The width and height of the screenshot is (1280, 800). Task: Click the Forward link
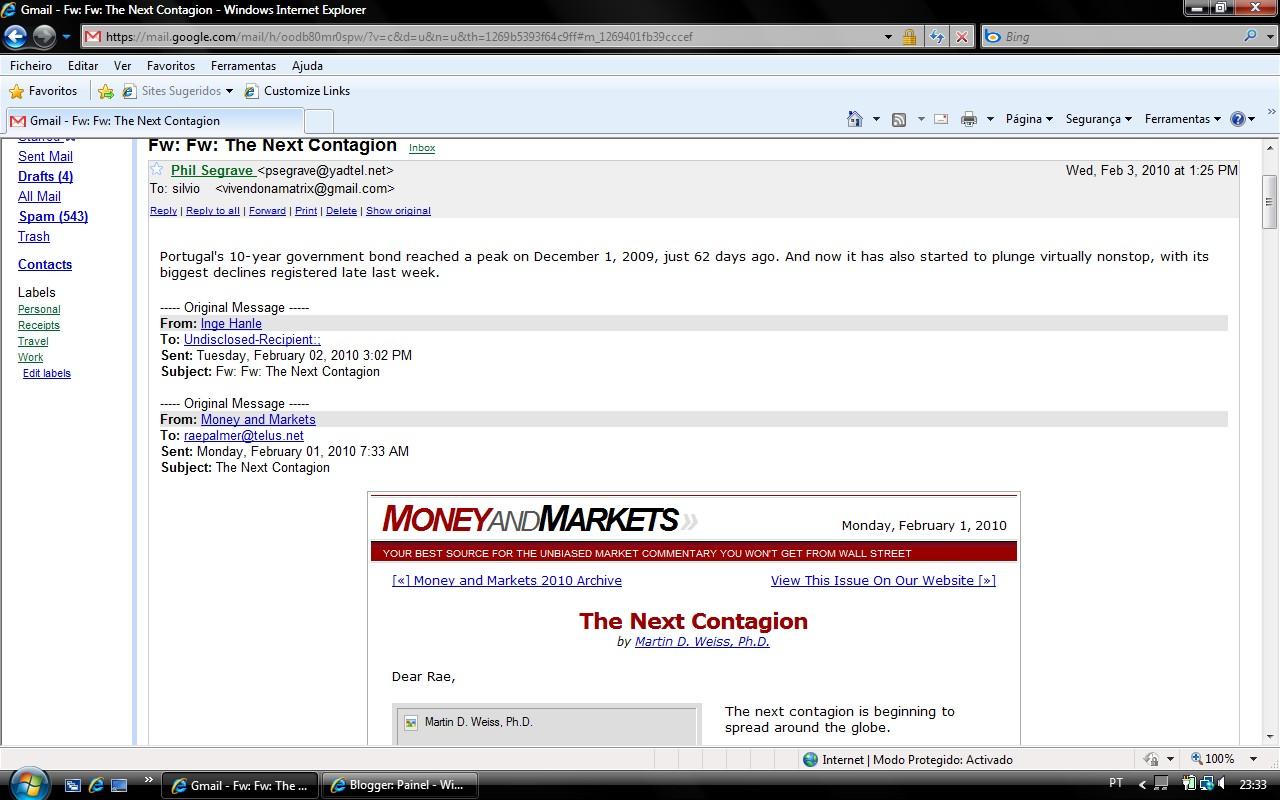(x=267, y=211)
